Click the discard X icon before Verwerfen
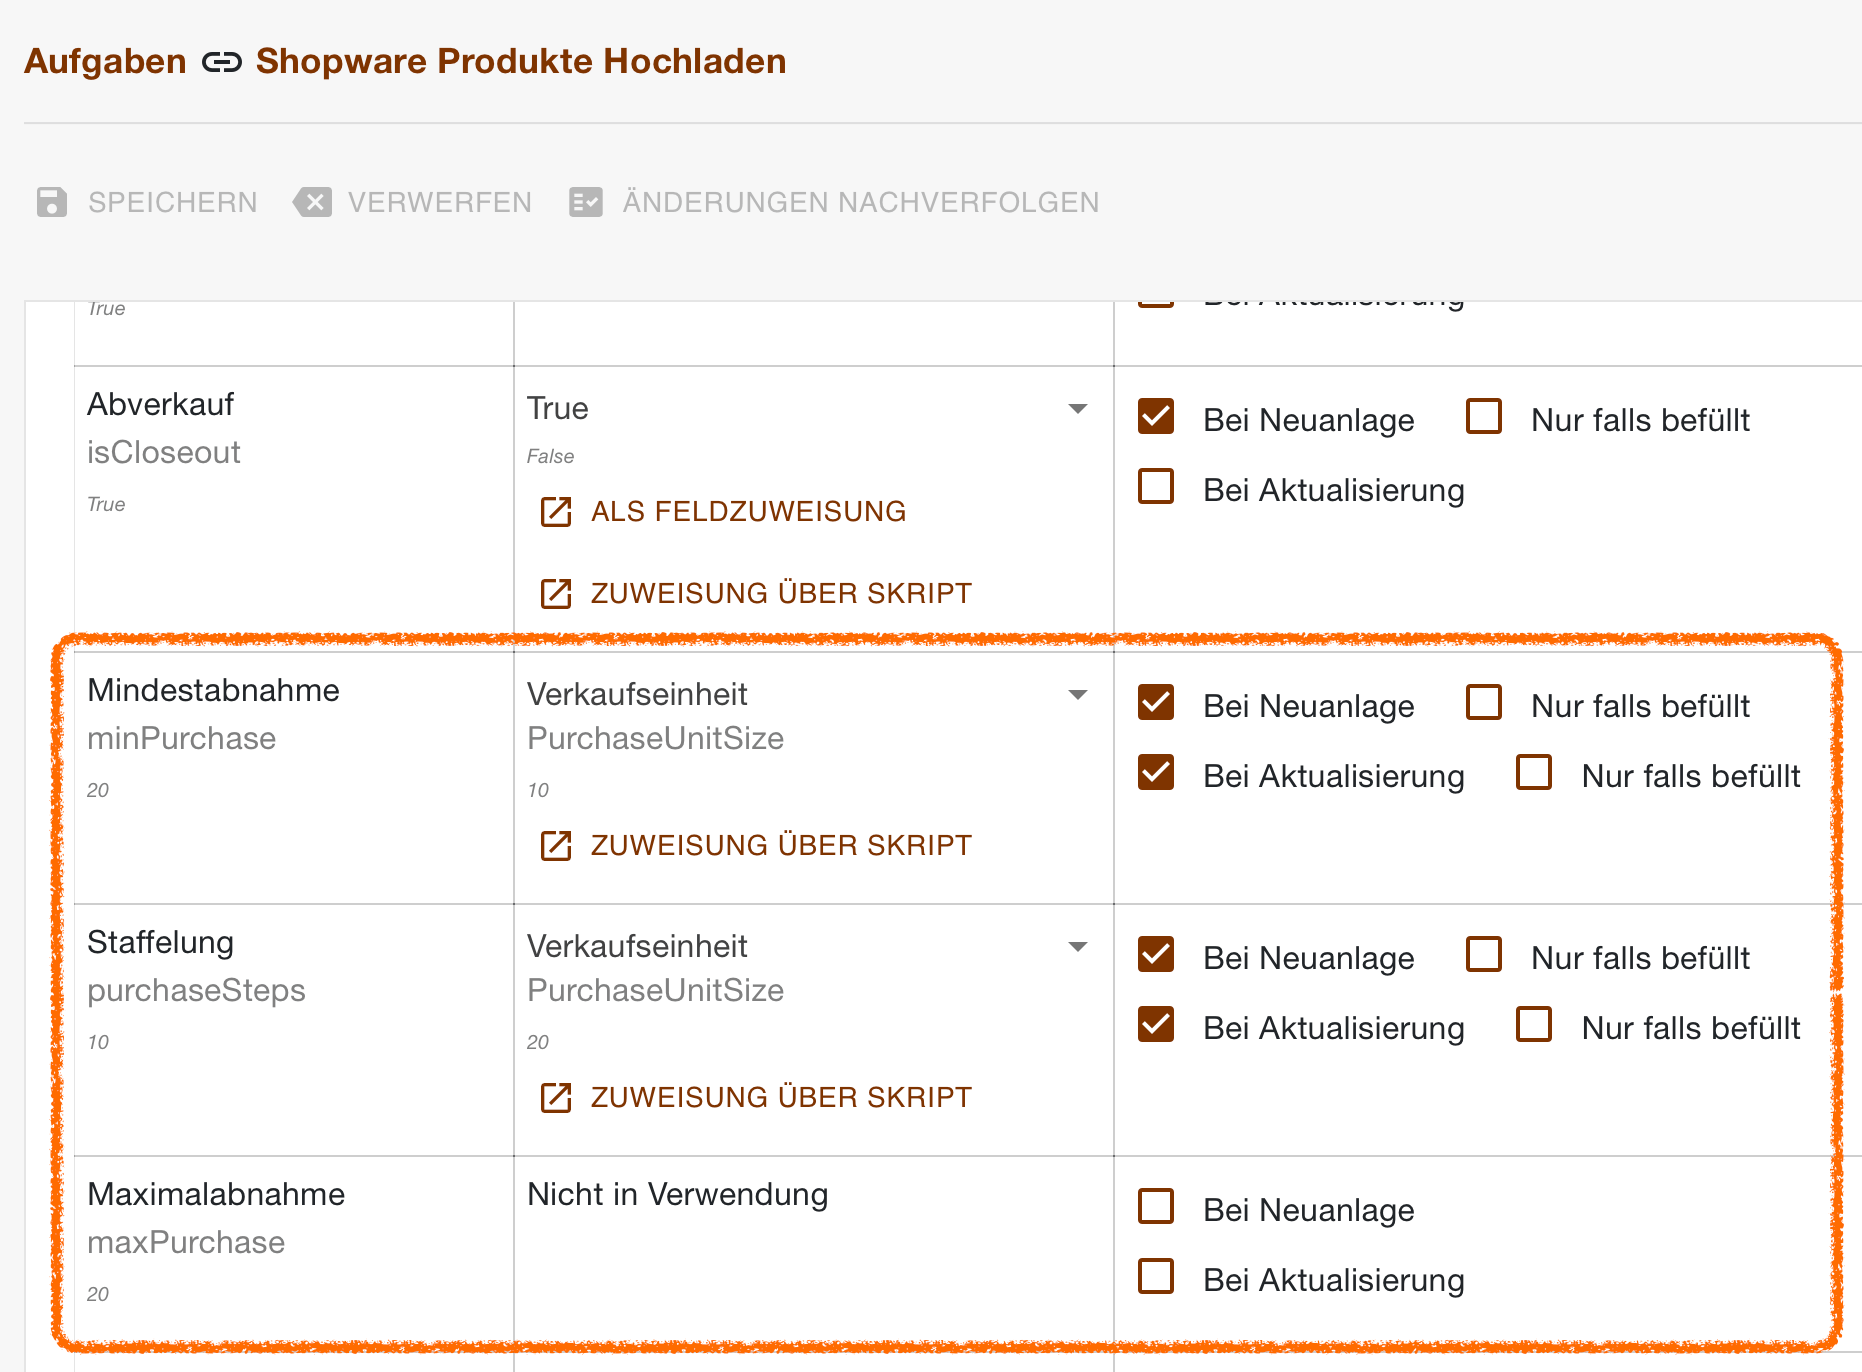 313,202
